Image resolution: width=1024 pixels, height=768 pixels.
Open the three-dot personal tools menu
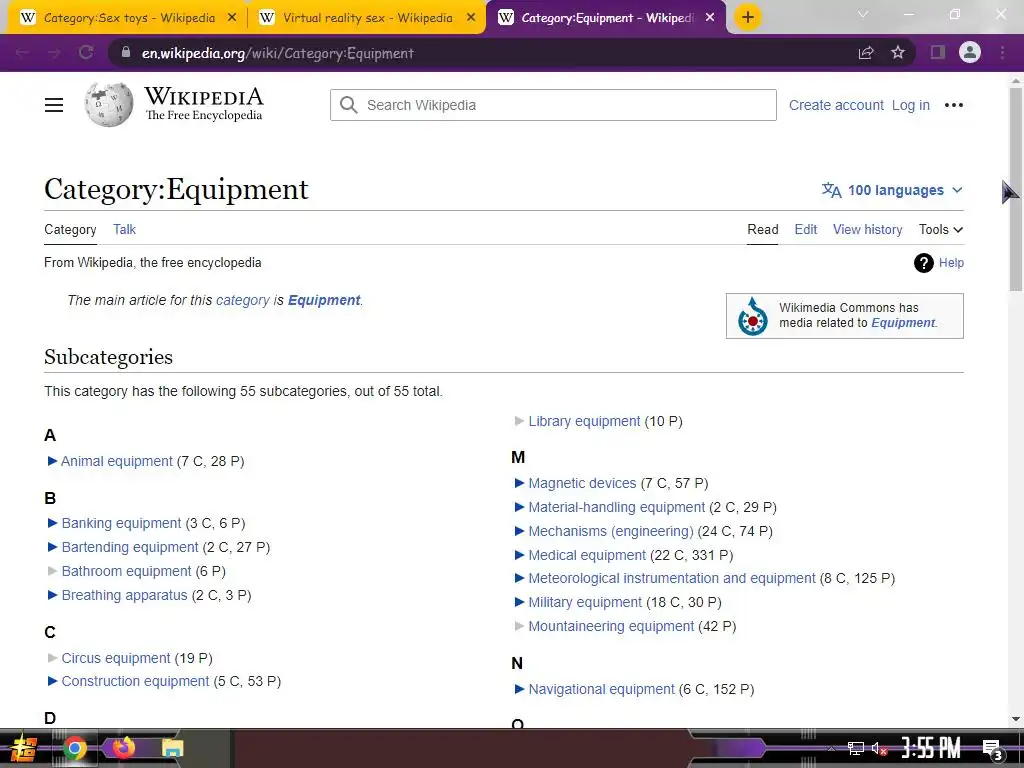click(x=953, y=105)
